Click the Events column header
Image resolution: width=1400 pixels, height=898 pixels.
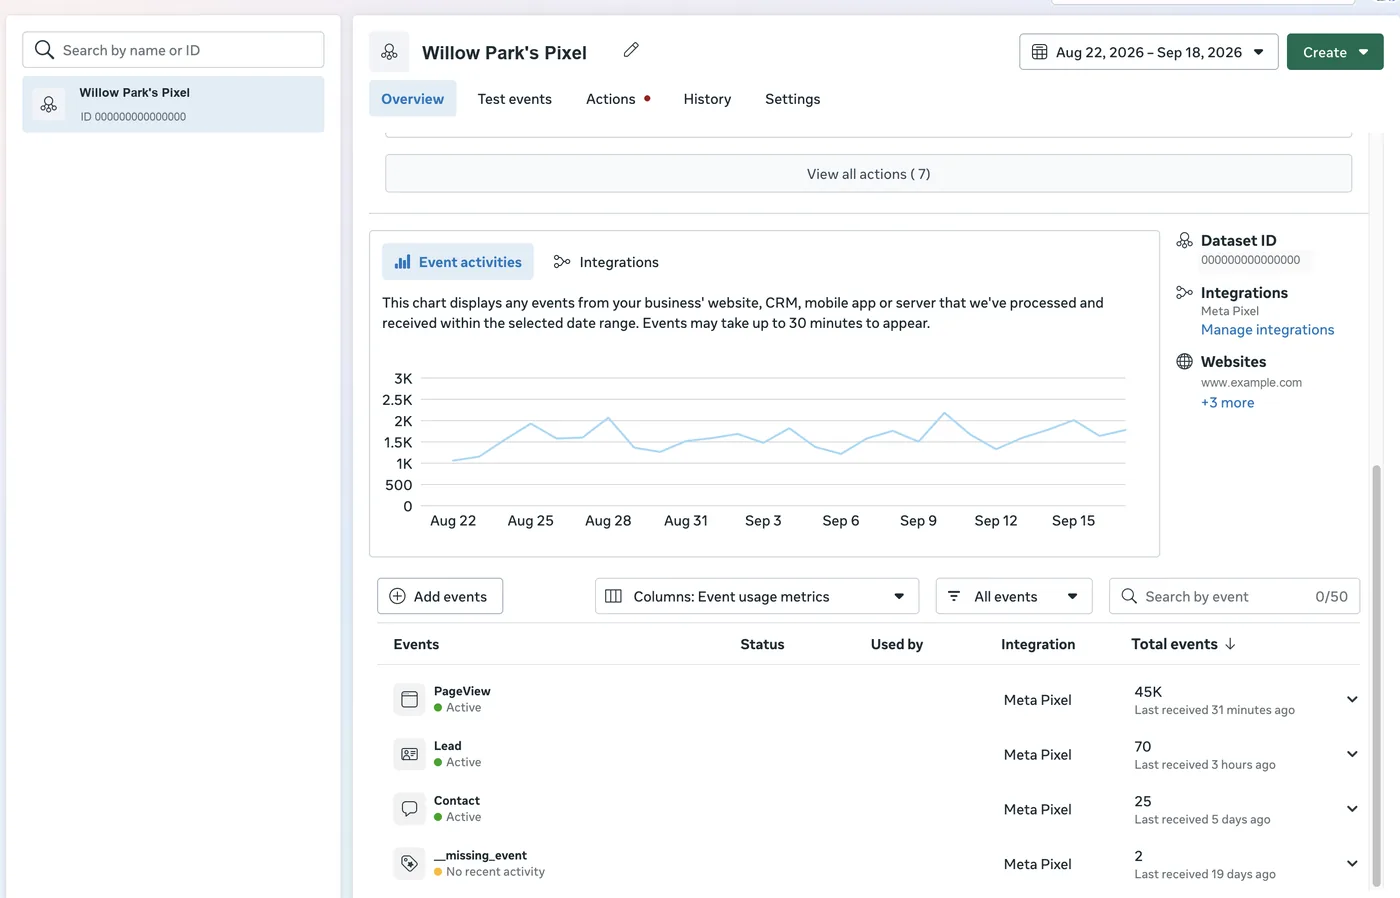[x=416, y=645]
